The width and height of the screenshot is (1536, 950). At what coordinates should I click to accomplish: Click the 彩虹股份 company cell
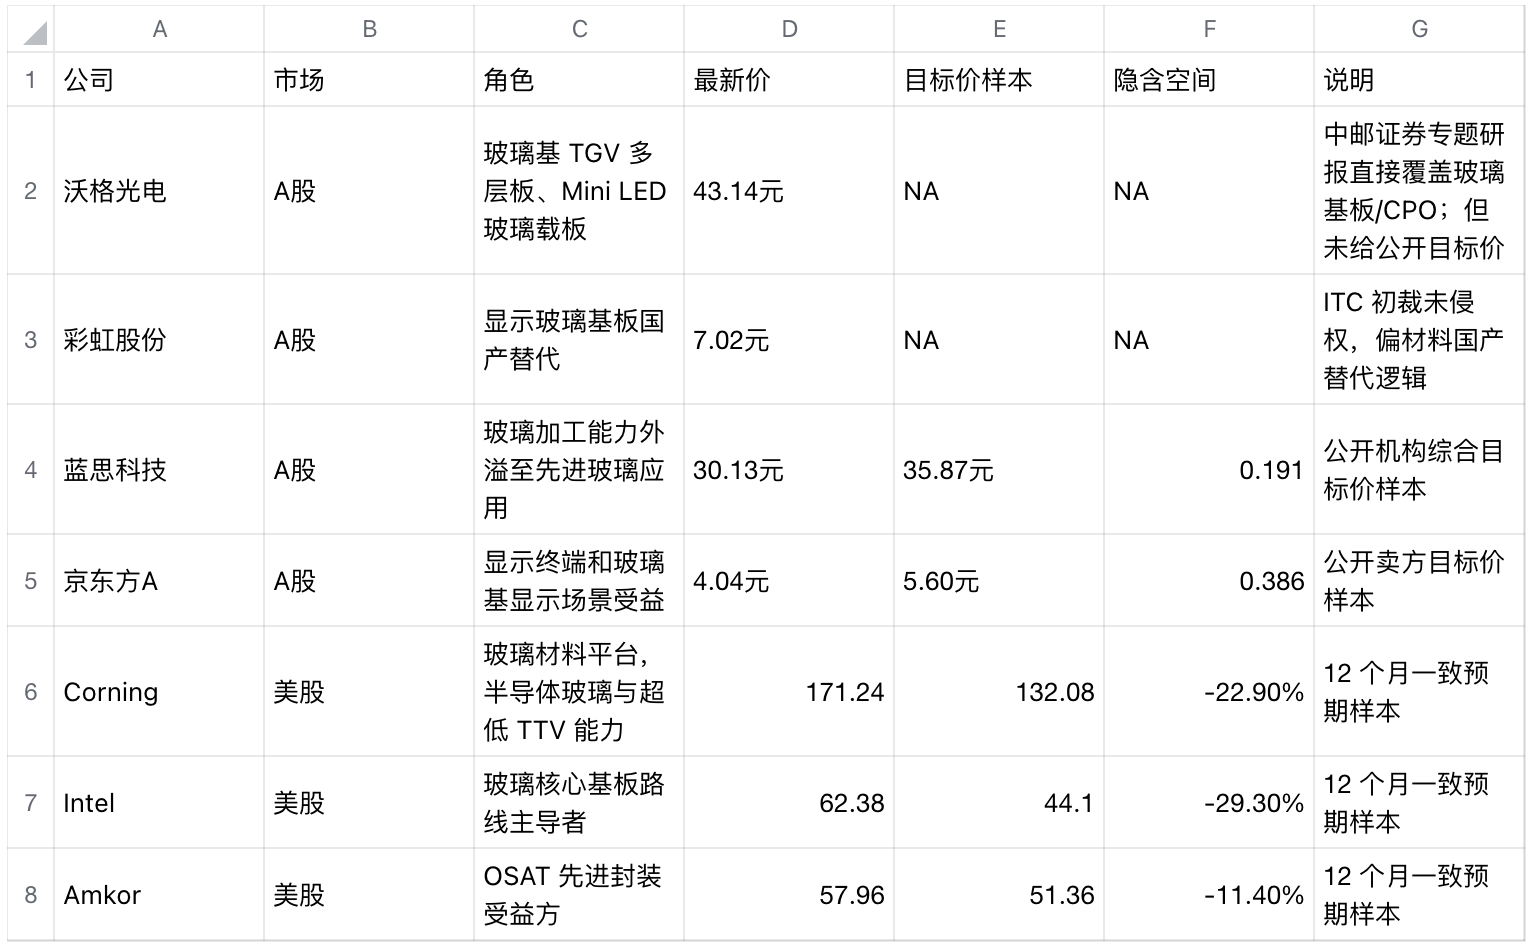(x=159, y=340)
